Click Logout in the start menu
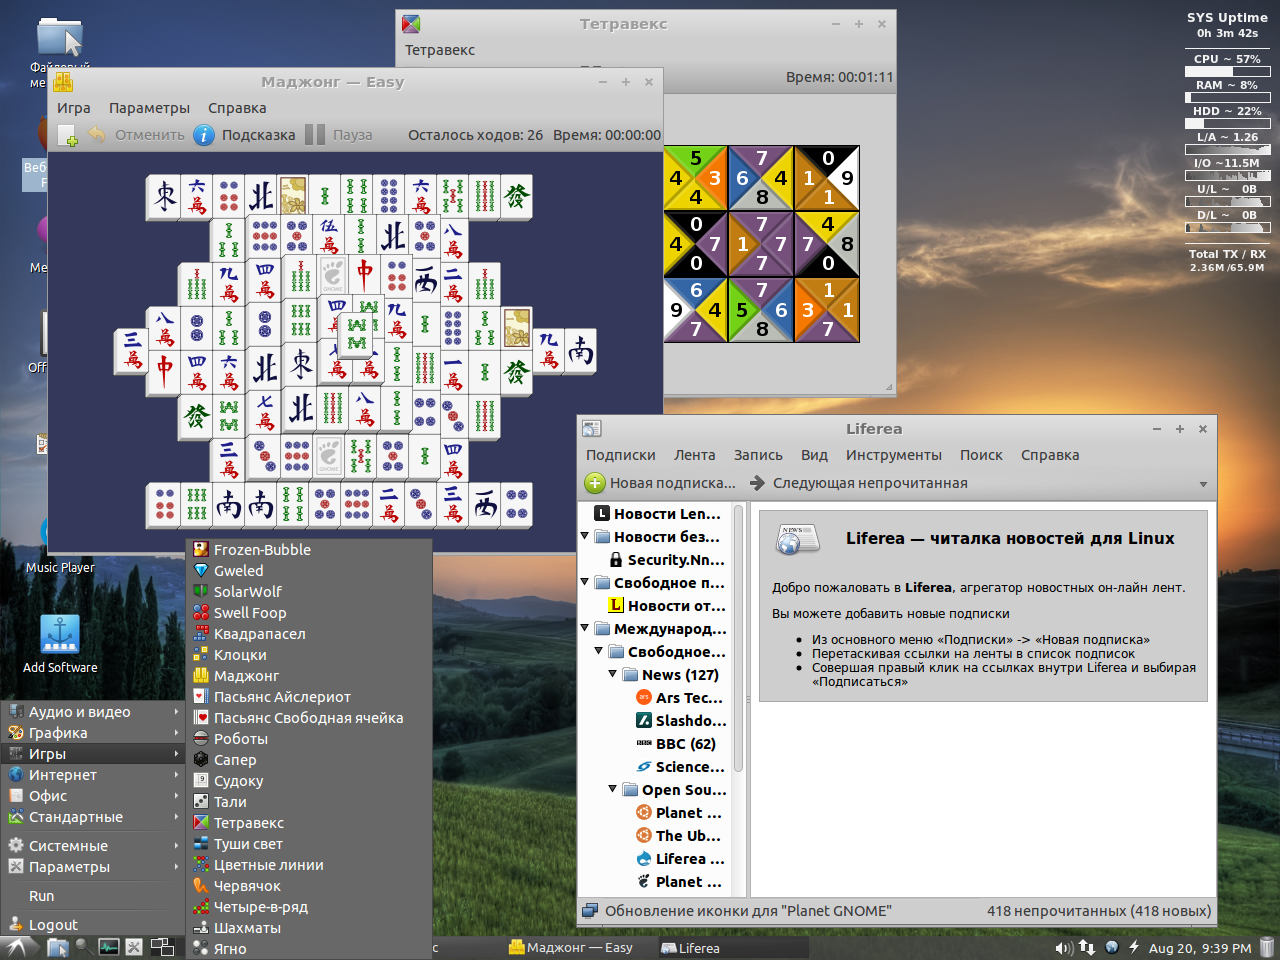The height and width of the screenshot is (960, 1280). (x=93, y=925)
